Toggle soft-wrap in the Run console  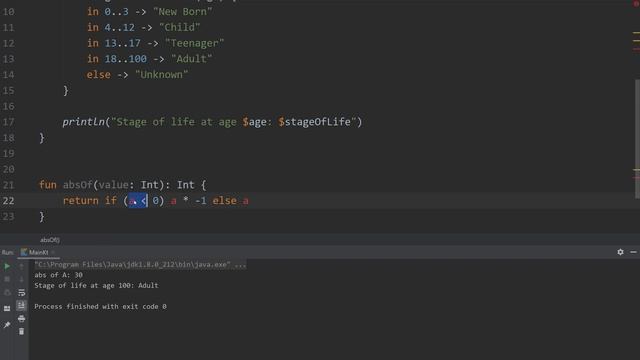click(21, 292)
